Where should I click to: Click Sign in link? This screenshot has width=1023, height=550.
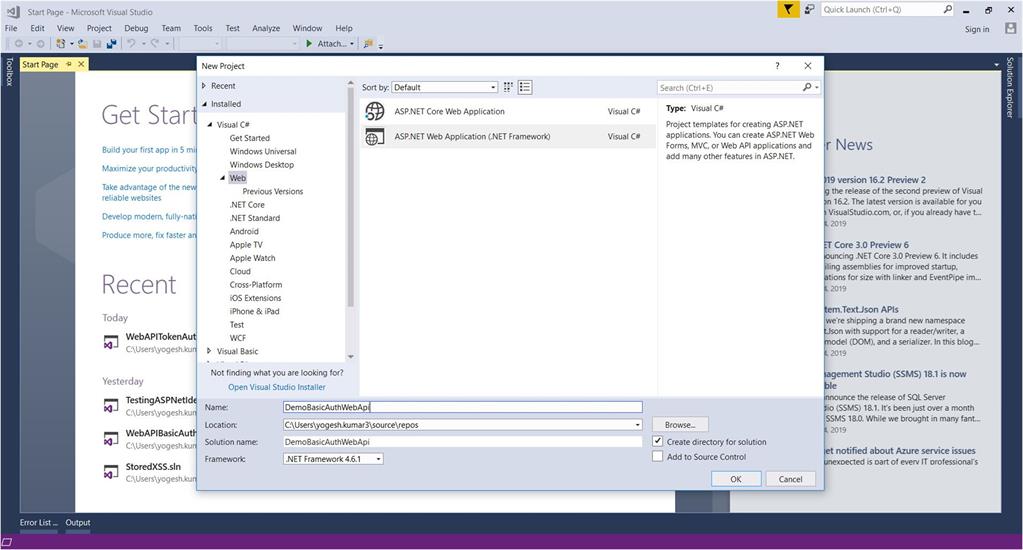(x=977, y=29)
